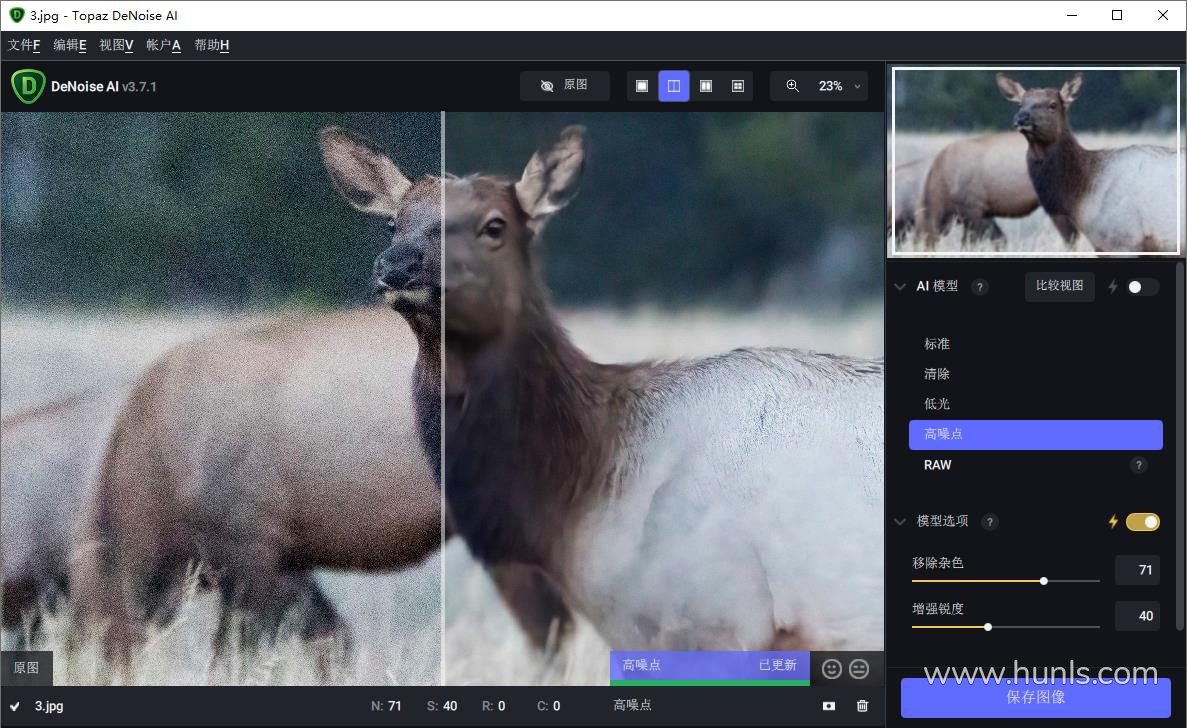Select side-by-side view layout icon

706,86
